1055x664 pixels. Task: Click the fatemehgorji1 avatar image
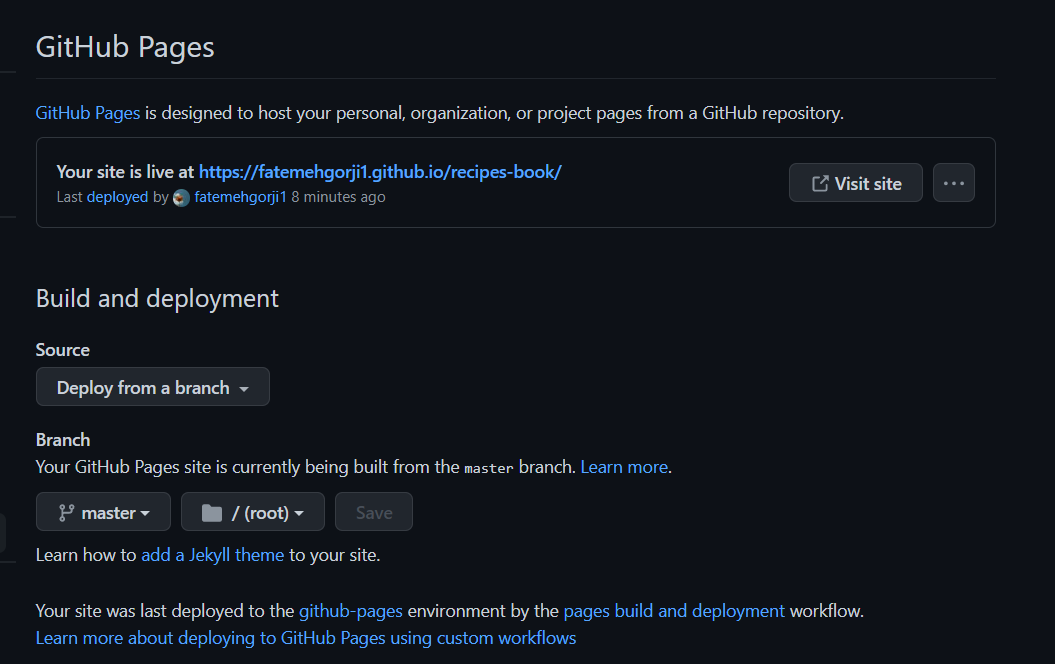[181, 197]
